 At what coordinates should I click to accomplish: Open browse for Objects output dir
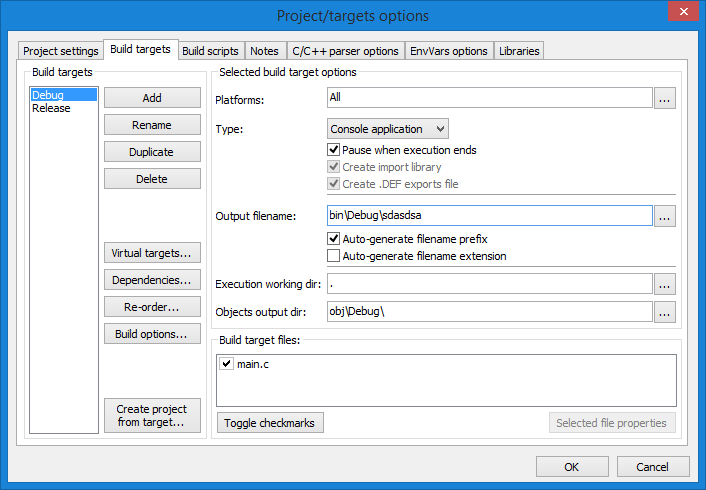pyautogui.click(x=666, y=312)
